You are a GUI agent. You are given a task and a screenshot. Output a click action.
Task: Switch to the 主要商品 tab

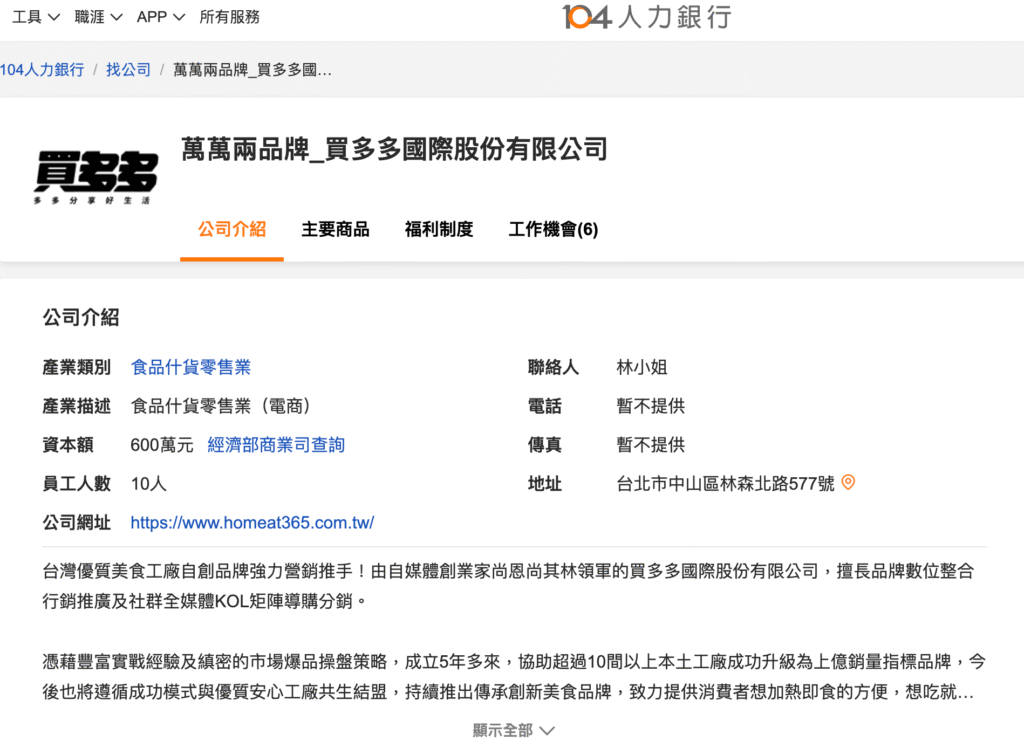pyautogui.click(x=335, y=229)
